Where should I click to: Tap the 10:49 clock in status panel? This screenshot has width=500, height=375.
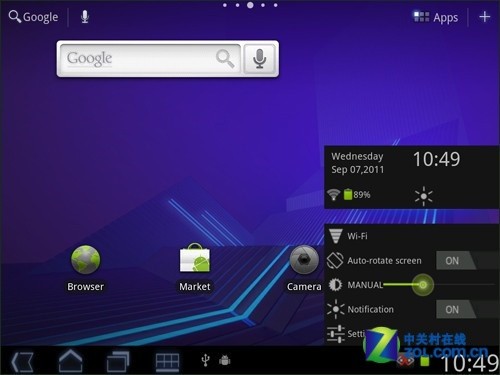437,159
